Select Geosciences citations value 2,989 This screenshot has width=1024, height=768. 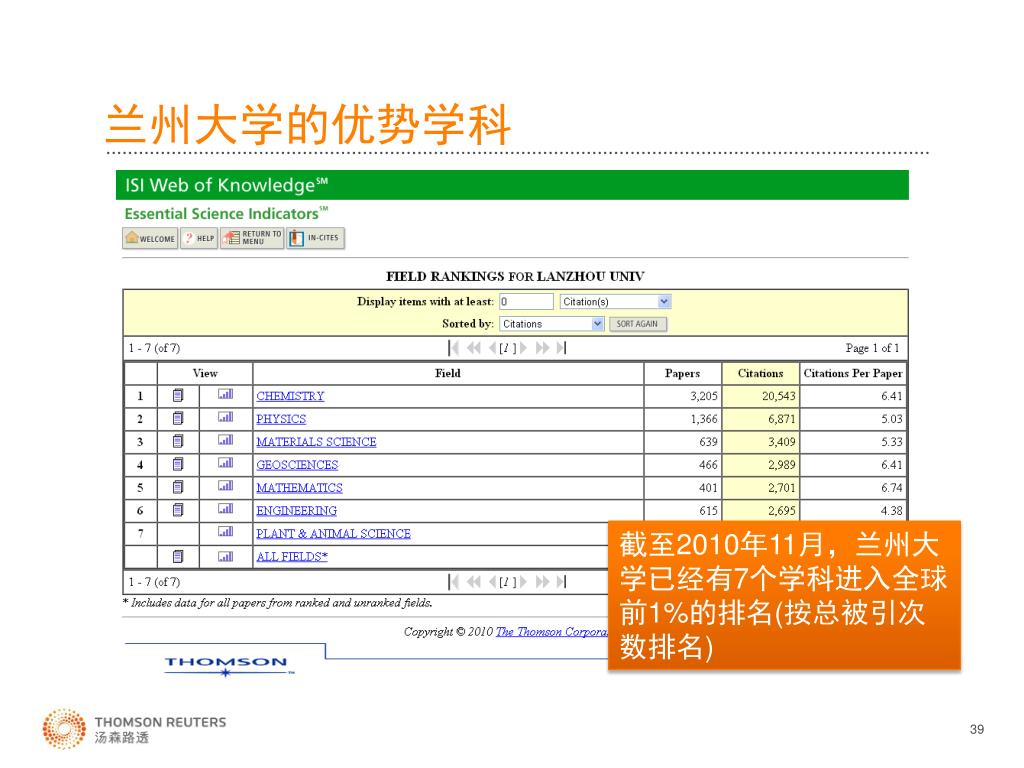(x=782, y=464)
